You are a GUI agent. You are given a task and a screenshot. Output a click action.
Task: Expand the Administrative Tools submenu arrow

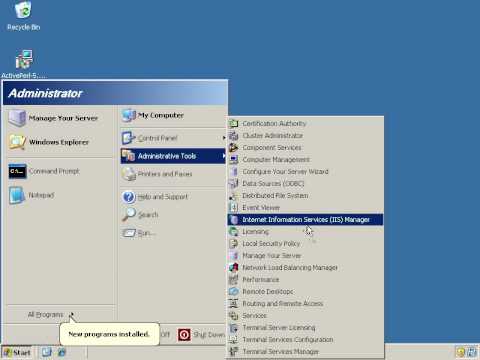(x=224, y=156)
